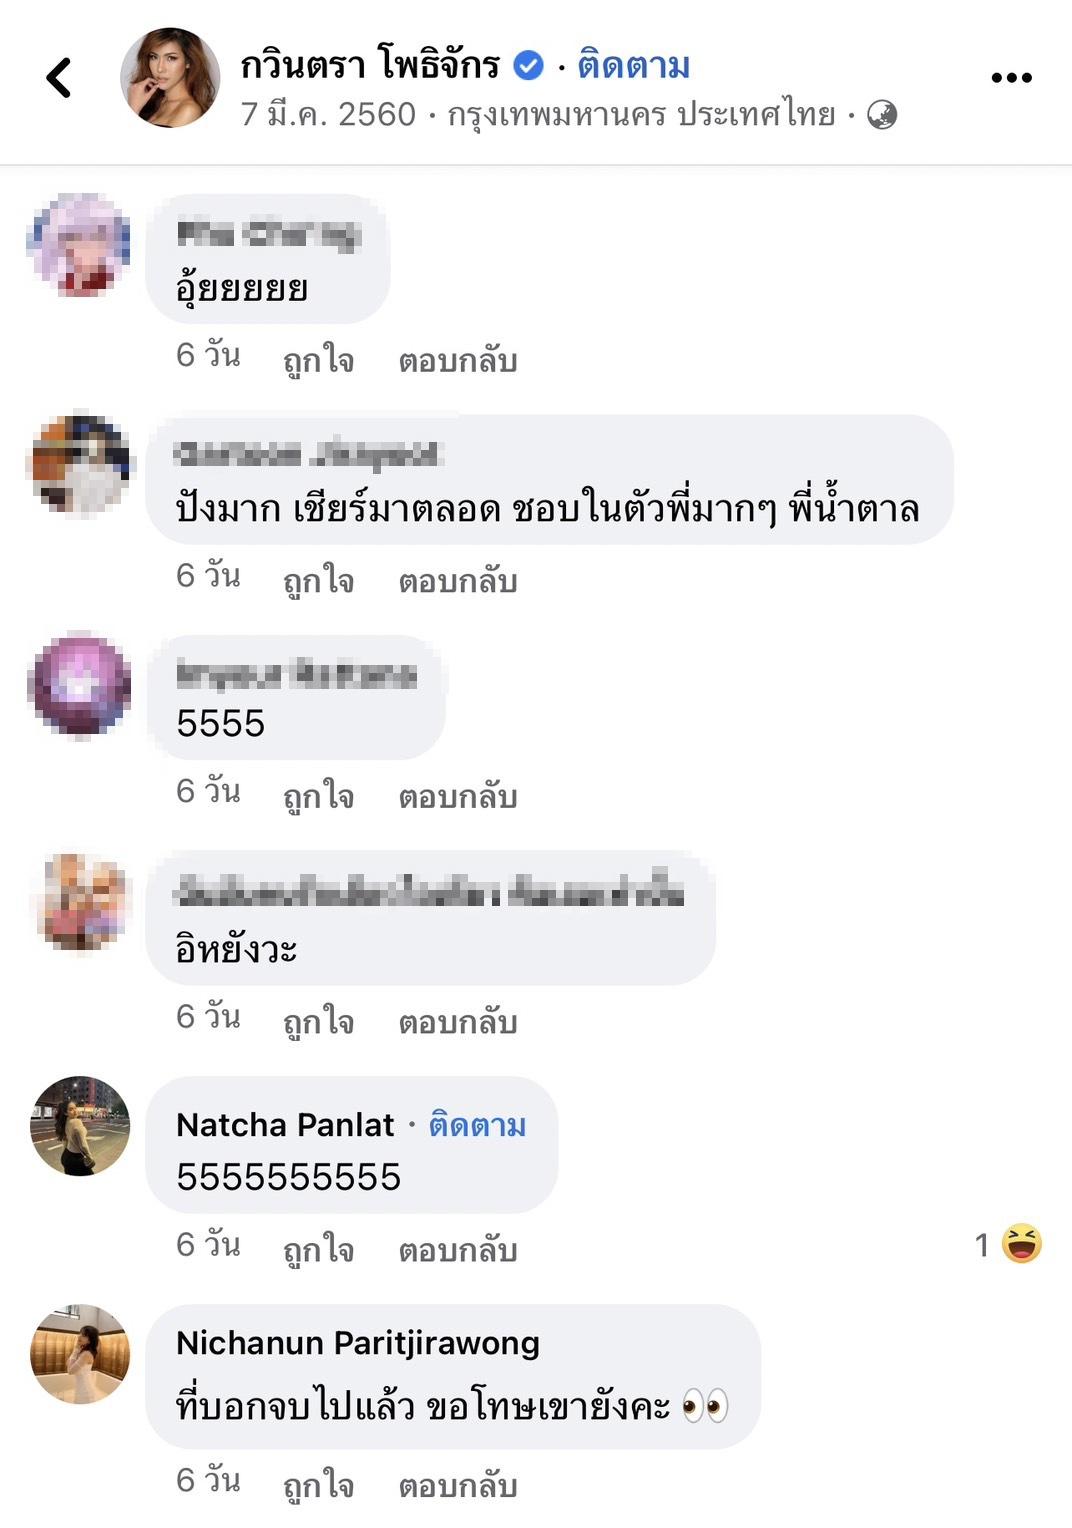The height and width of the screenshot is (1528, 1072).
Task: Reply to Natcha Panlat's comment with ตอบกลับ
Action: [458, 1249]
